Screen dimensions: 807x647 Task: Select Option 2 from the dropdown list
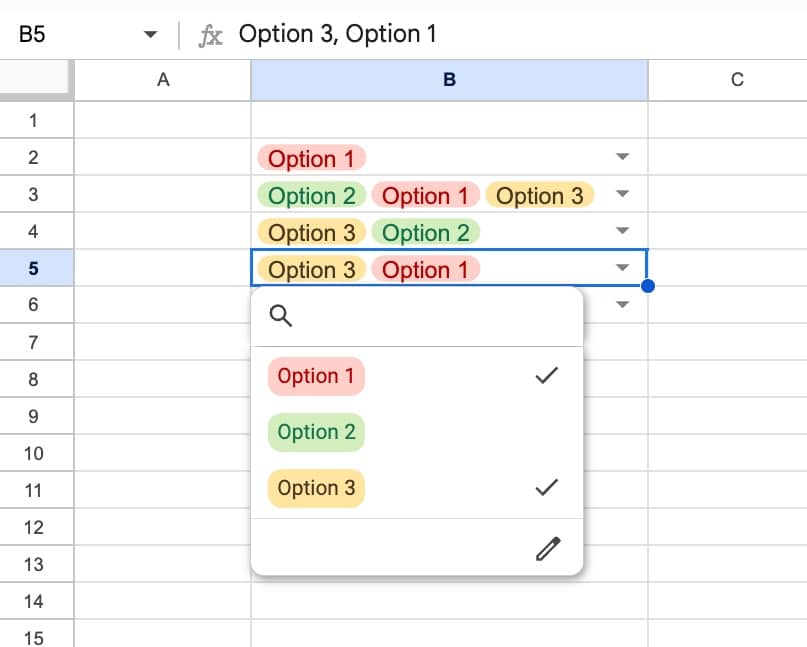click(x=316, y=432)
